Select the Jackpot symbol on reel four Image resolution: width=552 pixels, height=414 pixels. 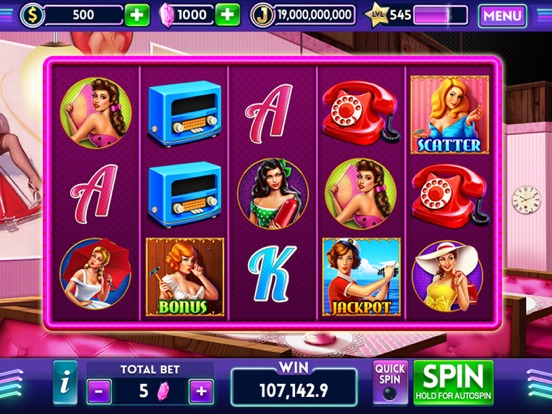tap(361, 277)
